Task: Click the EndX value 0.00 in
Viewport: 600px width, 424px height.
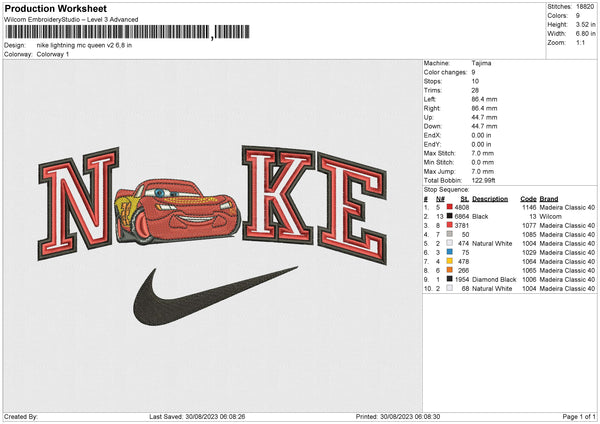Action: pyautogui.click(x=481, y=135)
